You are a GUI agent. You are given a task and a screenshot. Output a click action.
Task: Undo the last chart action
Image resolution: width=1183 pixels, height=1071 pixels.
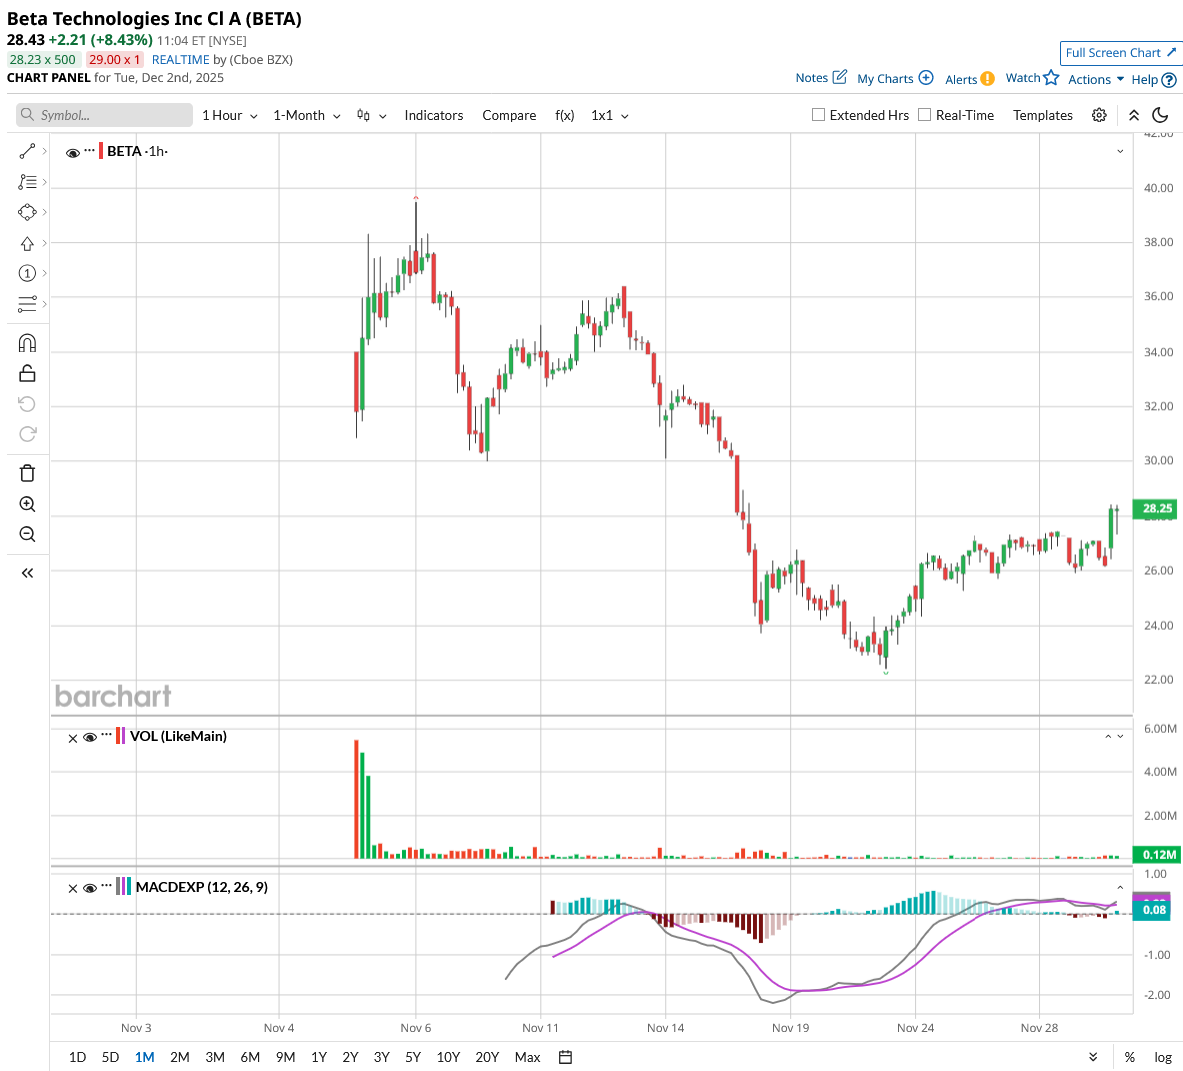[x=27, y=404]
